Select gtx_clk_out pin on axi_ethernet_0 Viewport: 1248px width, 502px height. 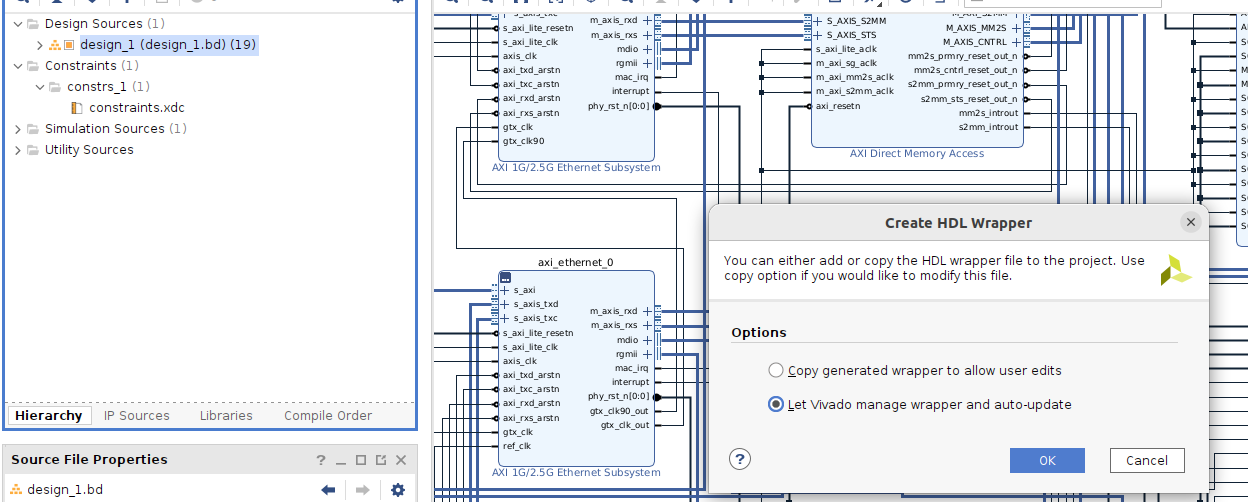click(625, 425)
